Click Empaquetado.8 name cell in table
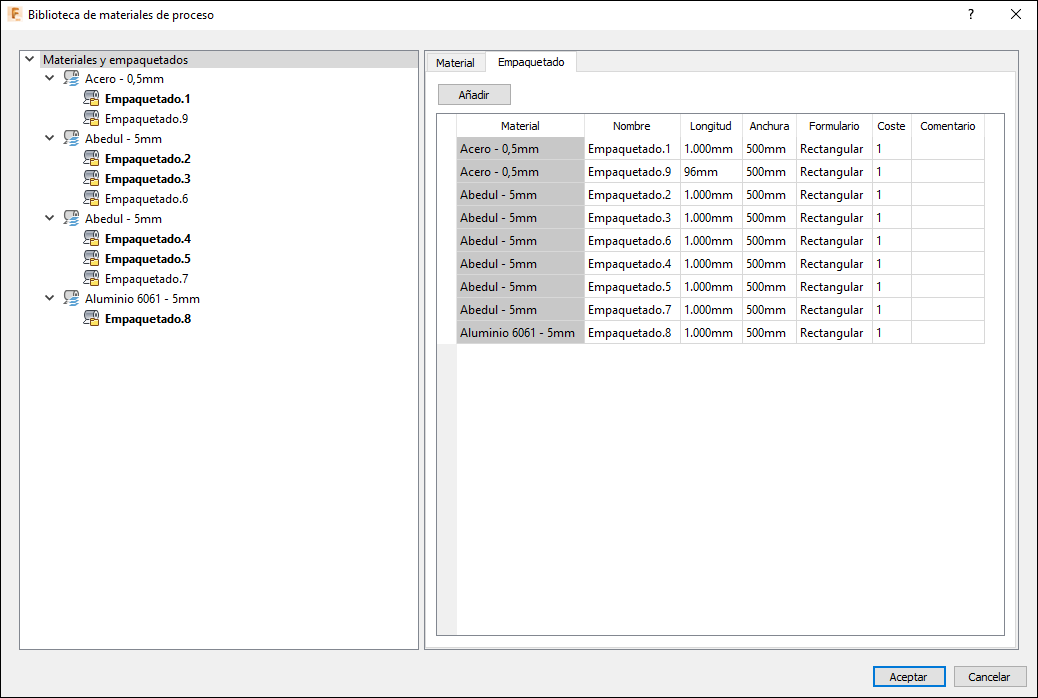 tap(632, 332)
